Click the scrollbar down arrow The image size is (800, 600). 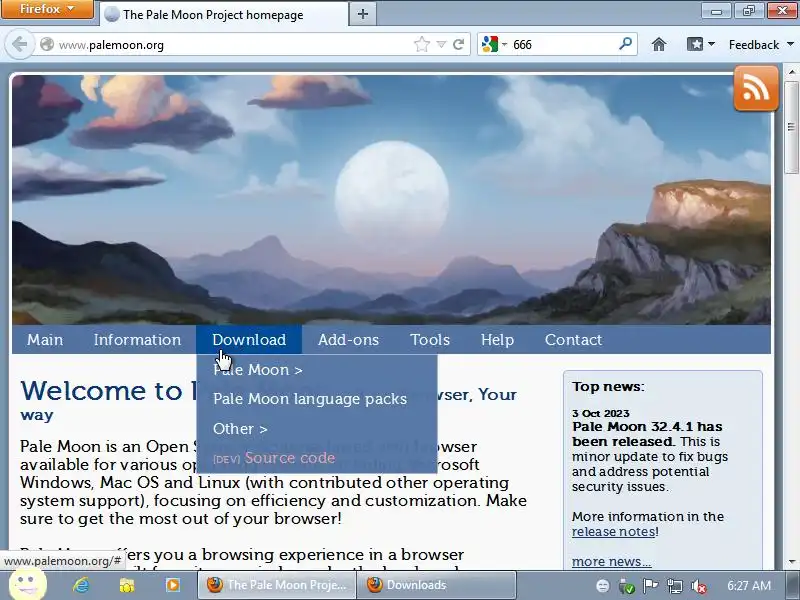[x=791, y=562]
